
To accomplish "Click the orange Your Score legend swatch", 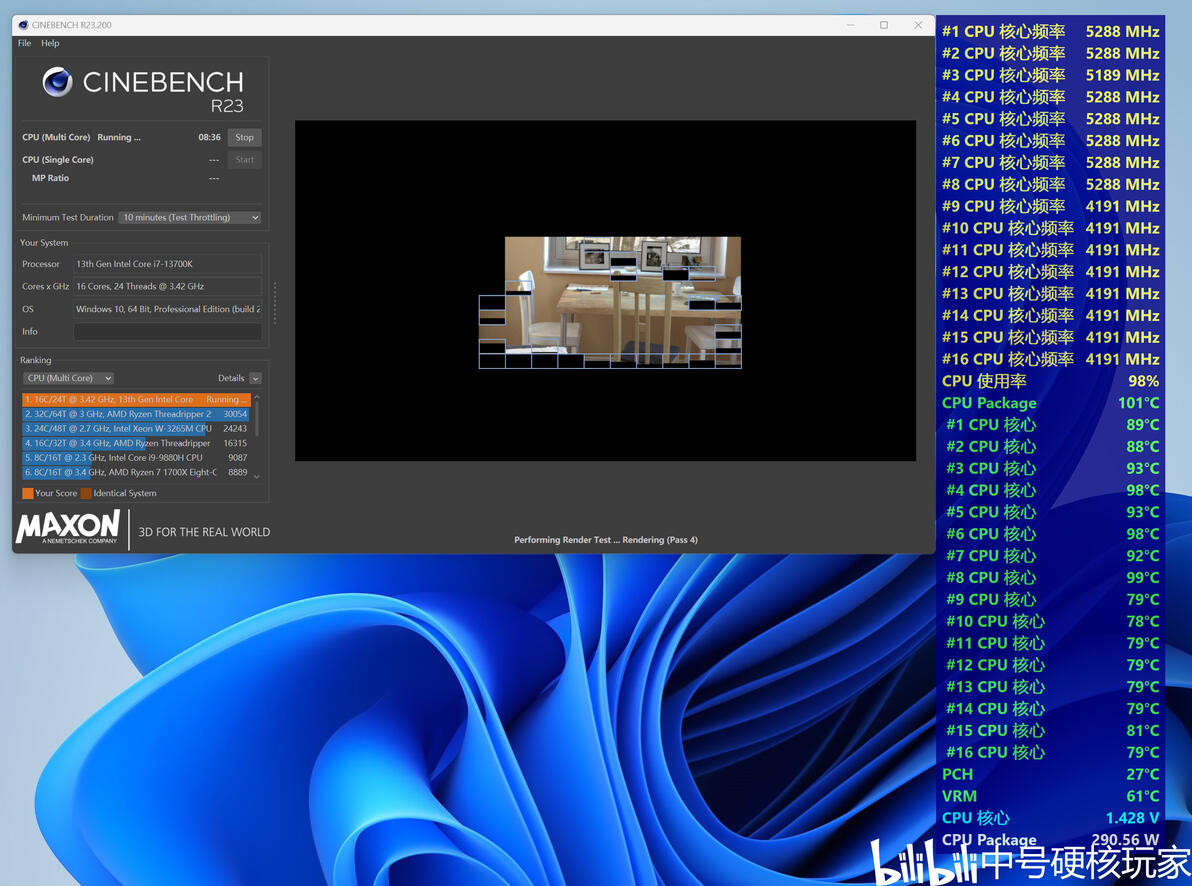I will coord(28,494).
